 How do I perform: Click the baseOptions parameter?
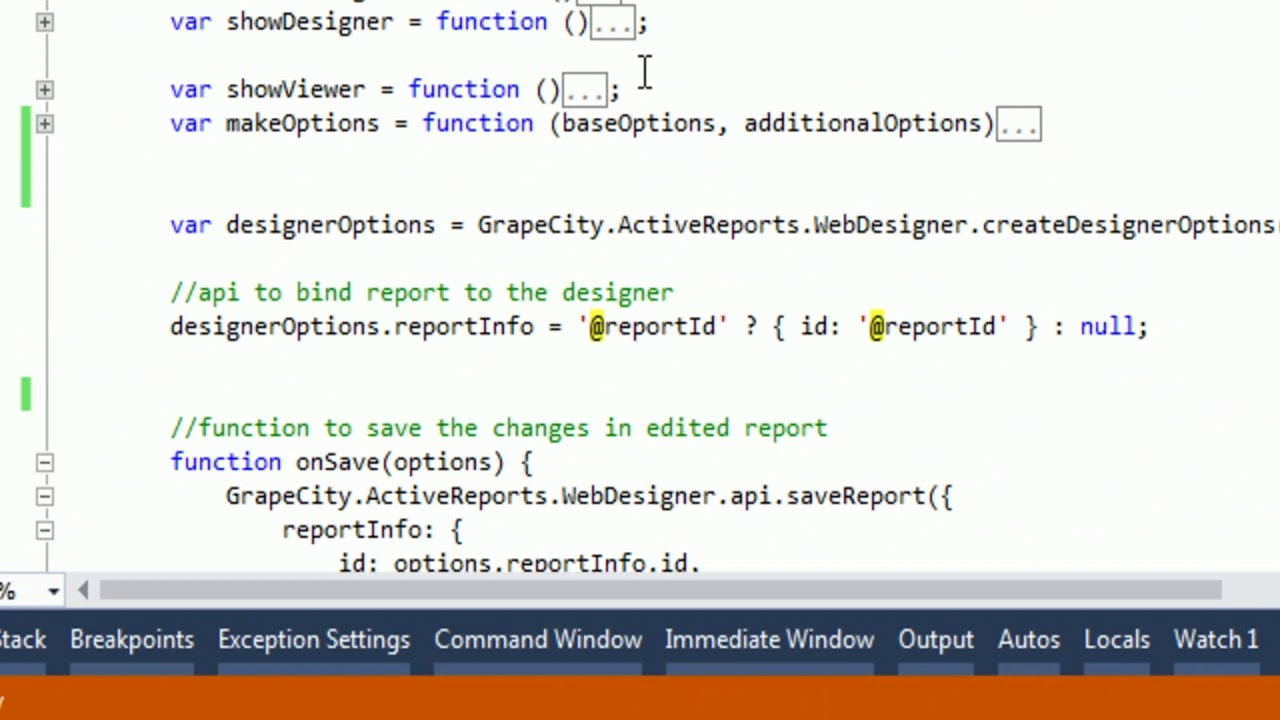[x=639, y=123]
